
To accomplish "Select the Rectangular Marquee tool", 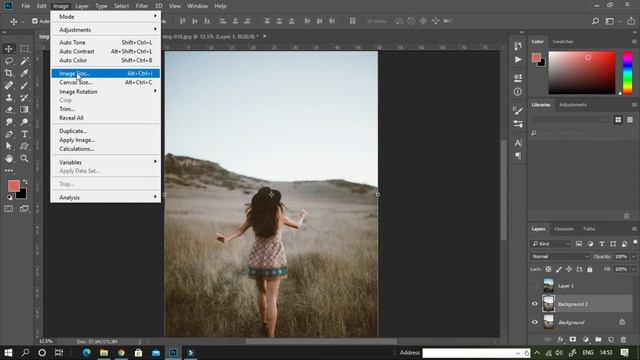I will (24, 49).
